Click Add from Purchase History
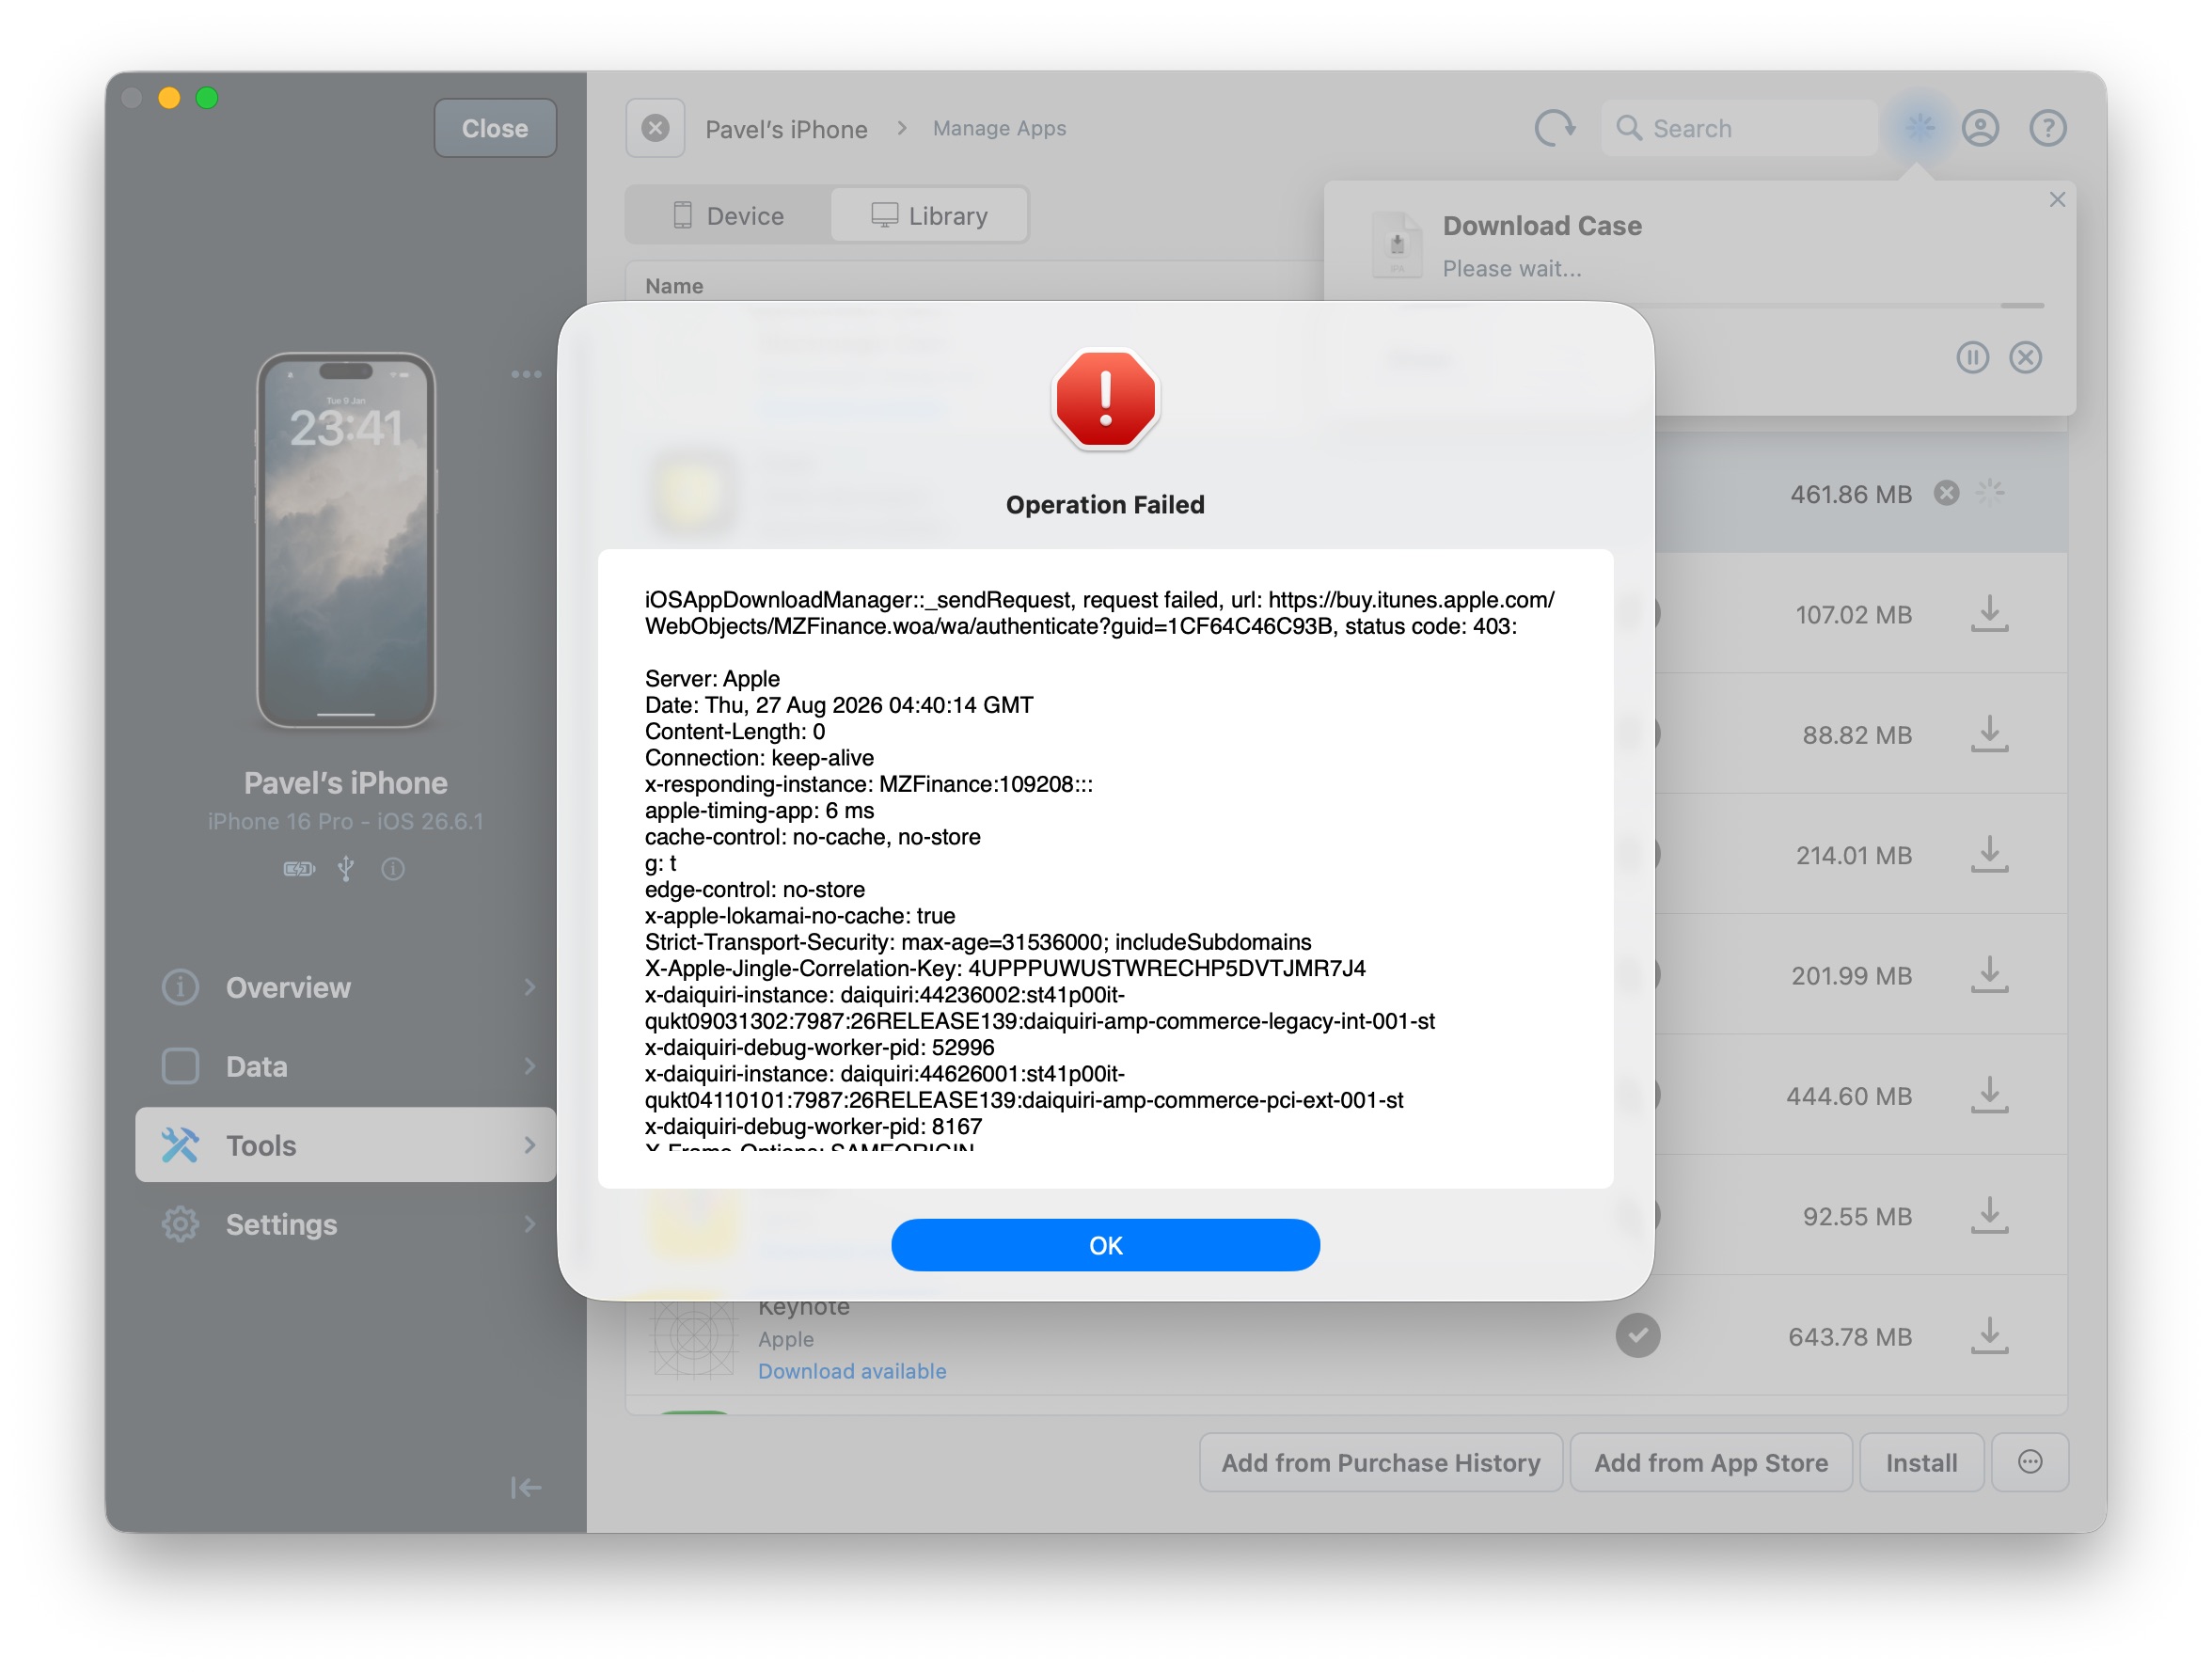The height and width of the screenshot is (1672, 2212). (x=1380, y=1463)
